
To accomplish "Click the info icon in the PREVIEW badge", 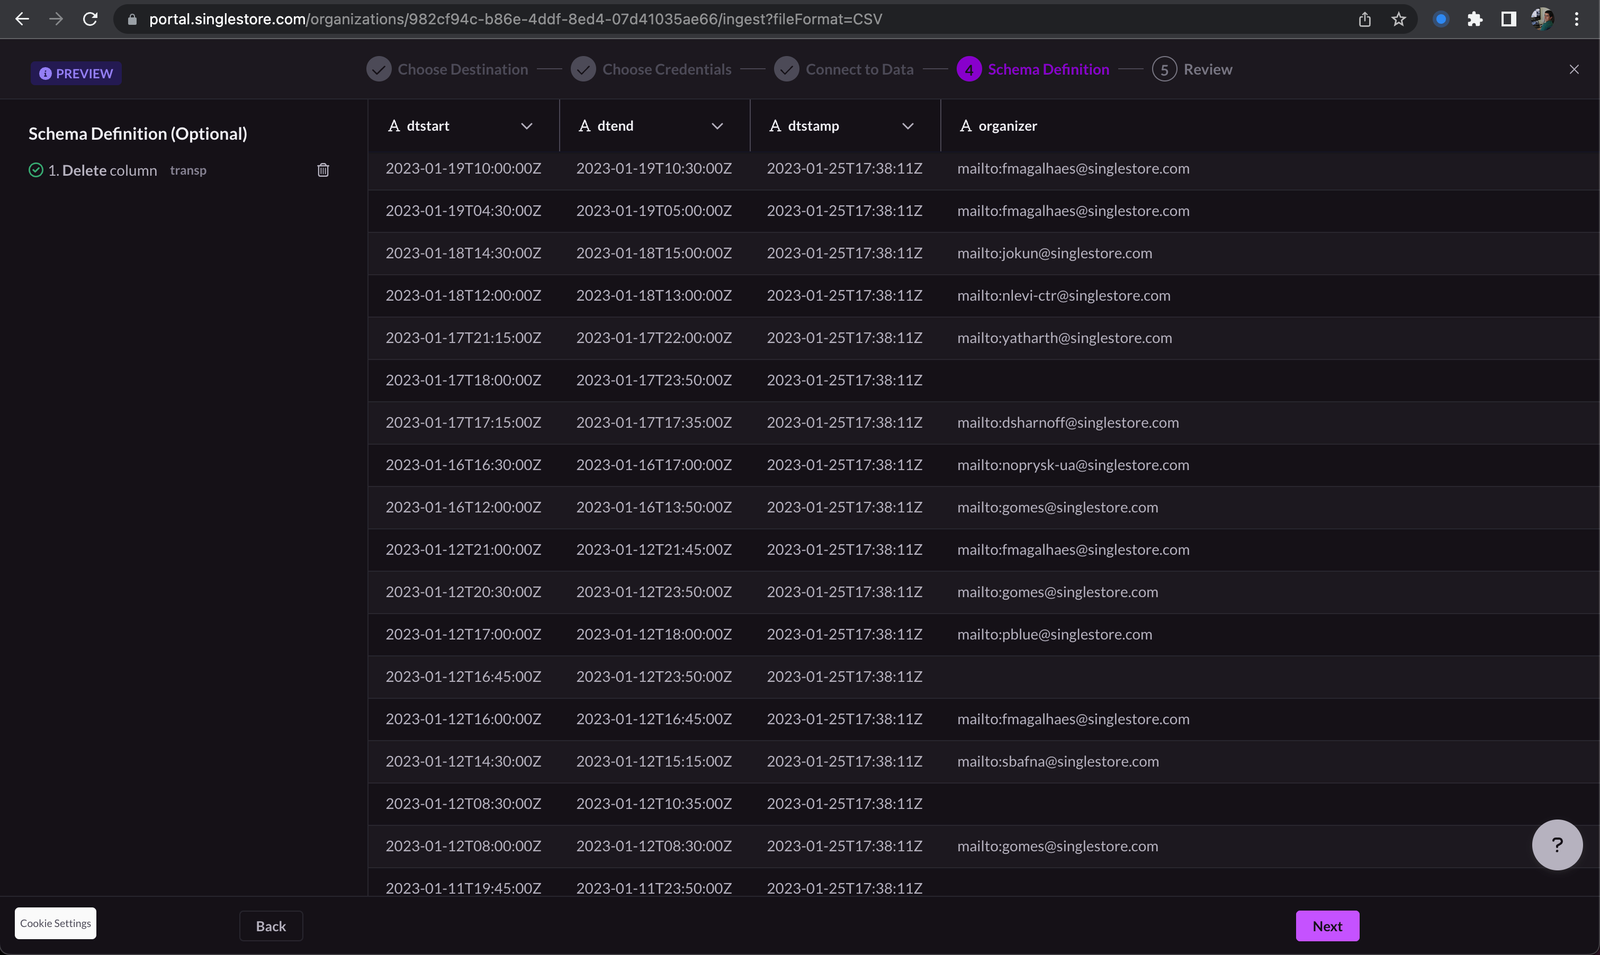I will (x=45, y=73).
